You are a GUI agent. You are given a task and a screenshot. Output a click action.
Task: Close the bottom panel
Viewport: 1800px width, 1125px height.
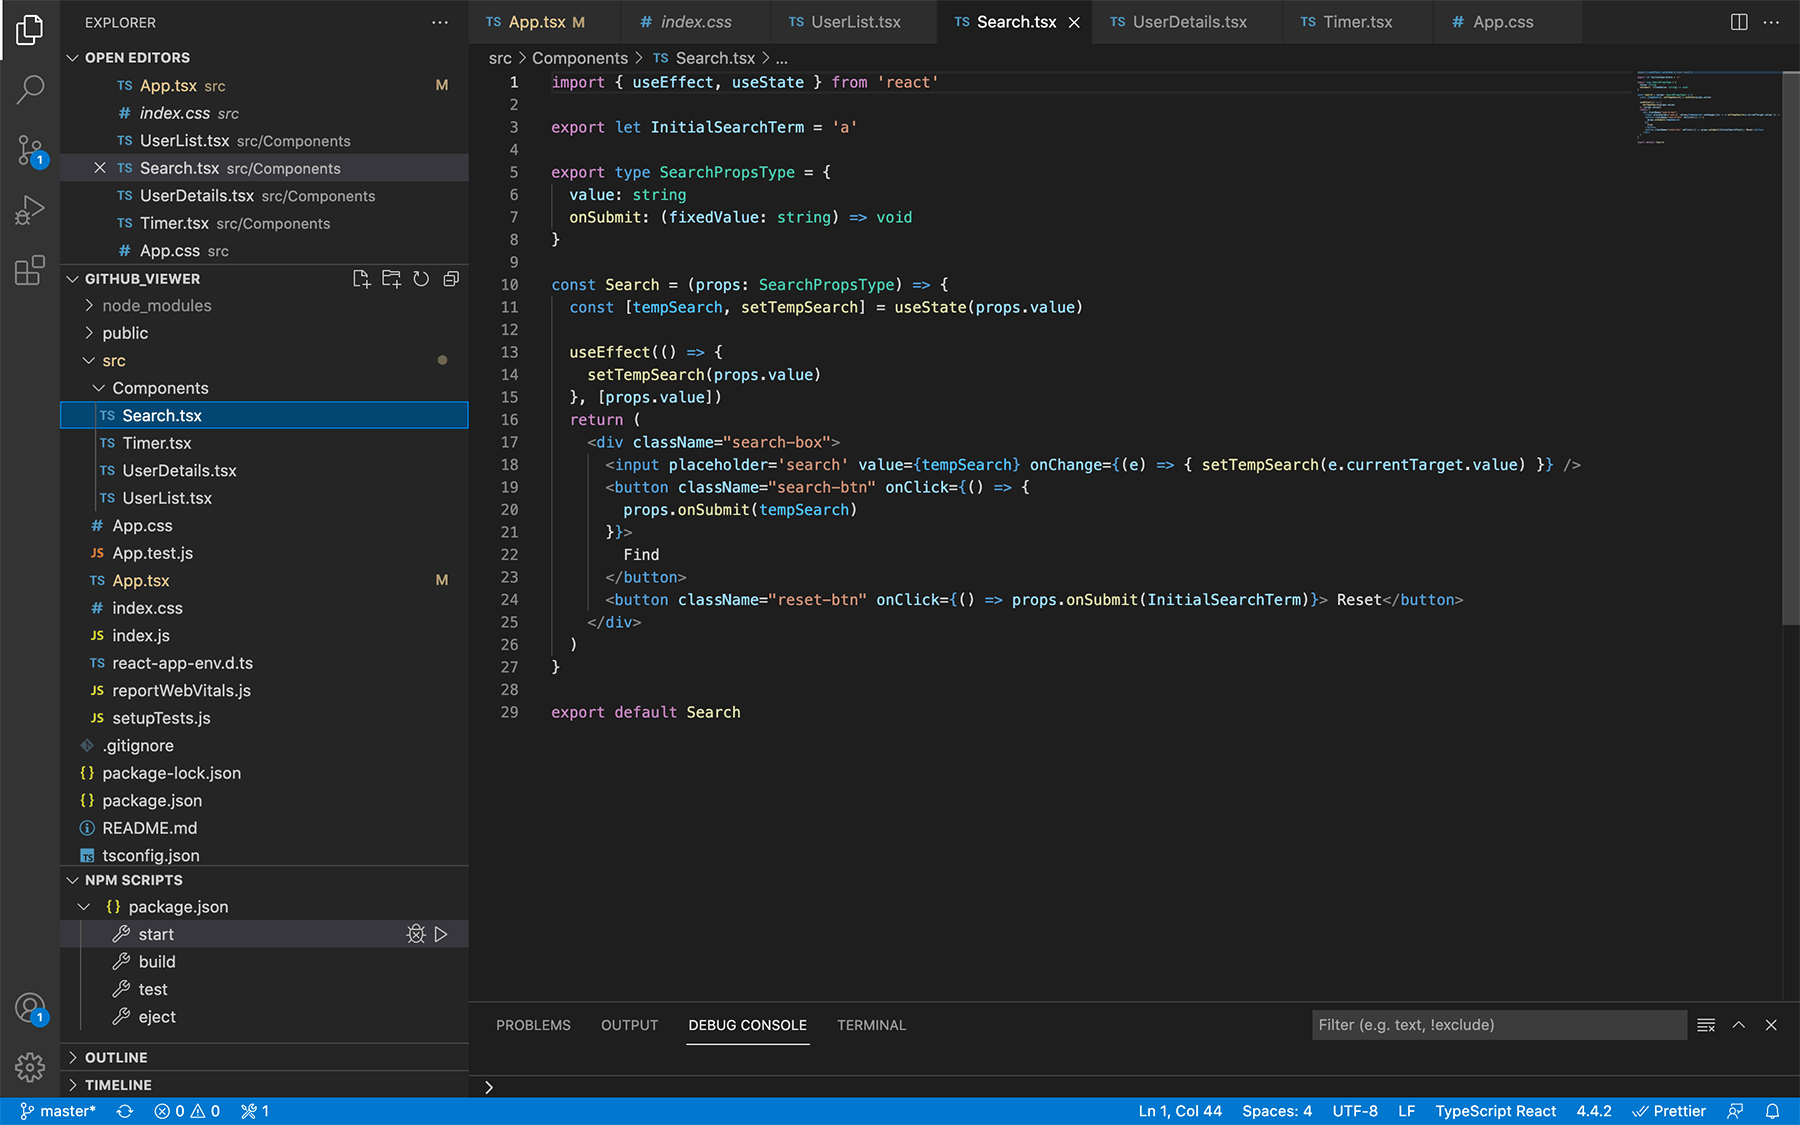(1771, 1025)
